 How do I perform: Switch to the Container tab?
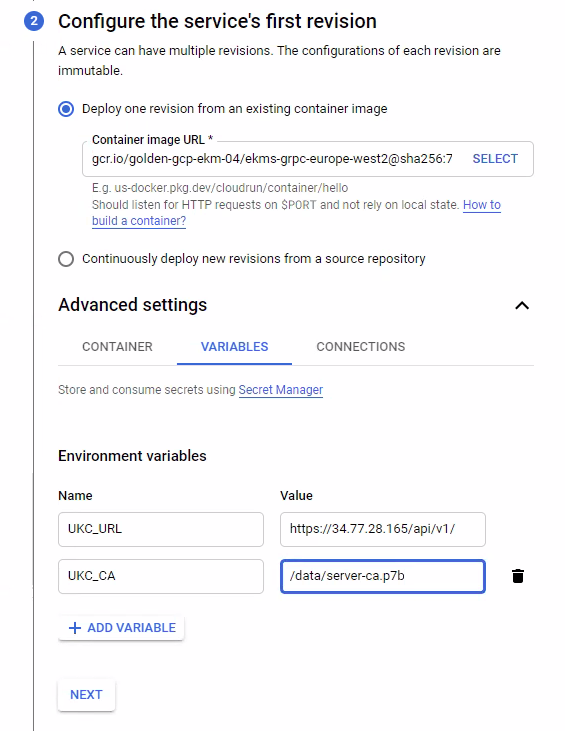pyautogui.click(x=117, y=347)
